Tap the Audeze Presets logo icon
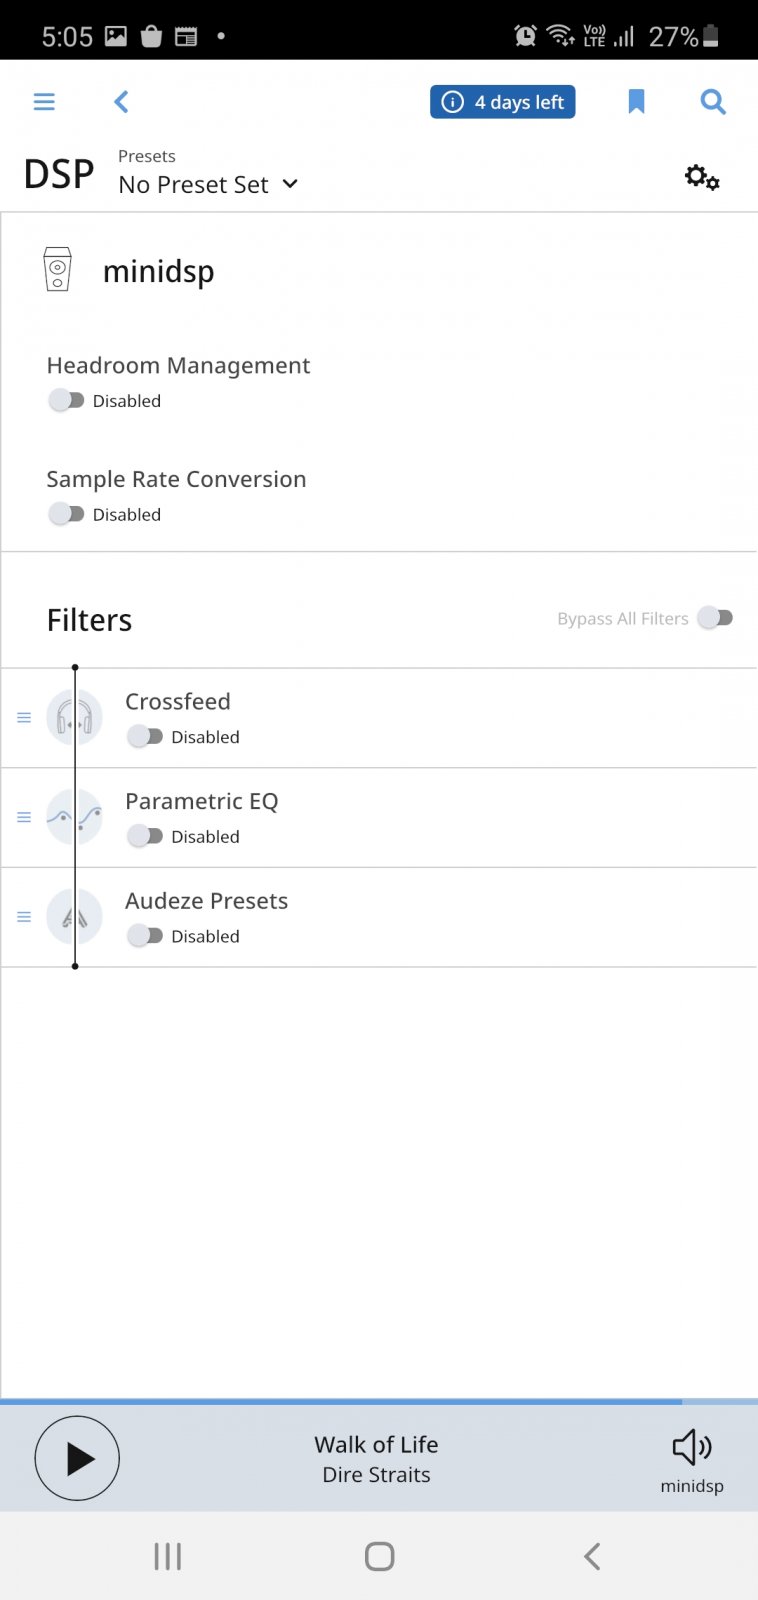Viewport: 758px width, 1600px height. coord(75,917)
